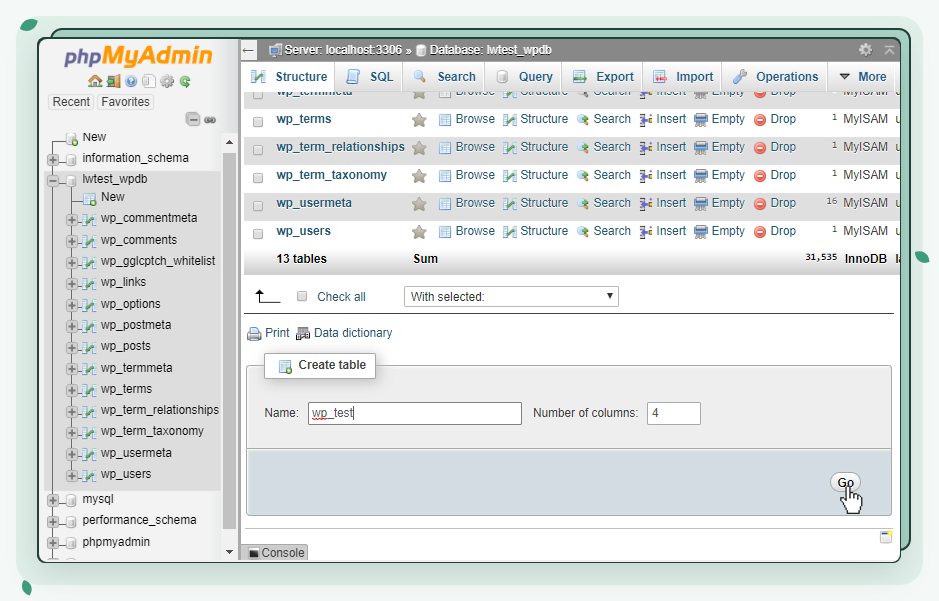939x601 pixels.
Task: Click the link chain icon in the navigation panel
Action: pos(210,120)
